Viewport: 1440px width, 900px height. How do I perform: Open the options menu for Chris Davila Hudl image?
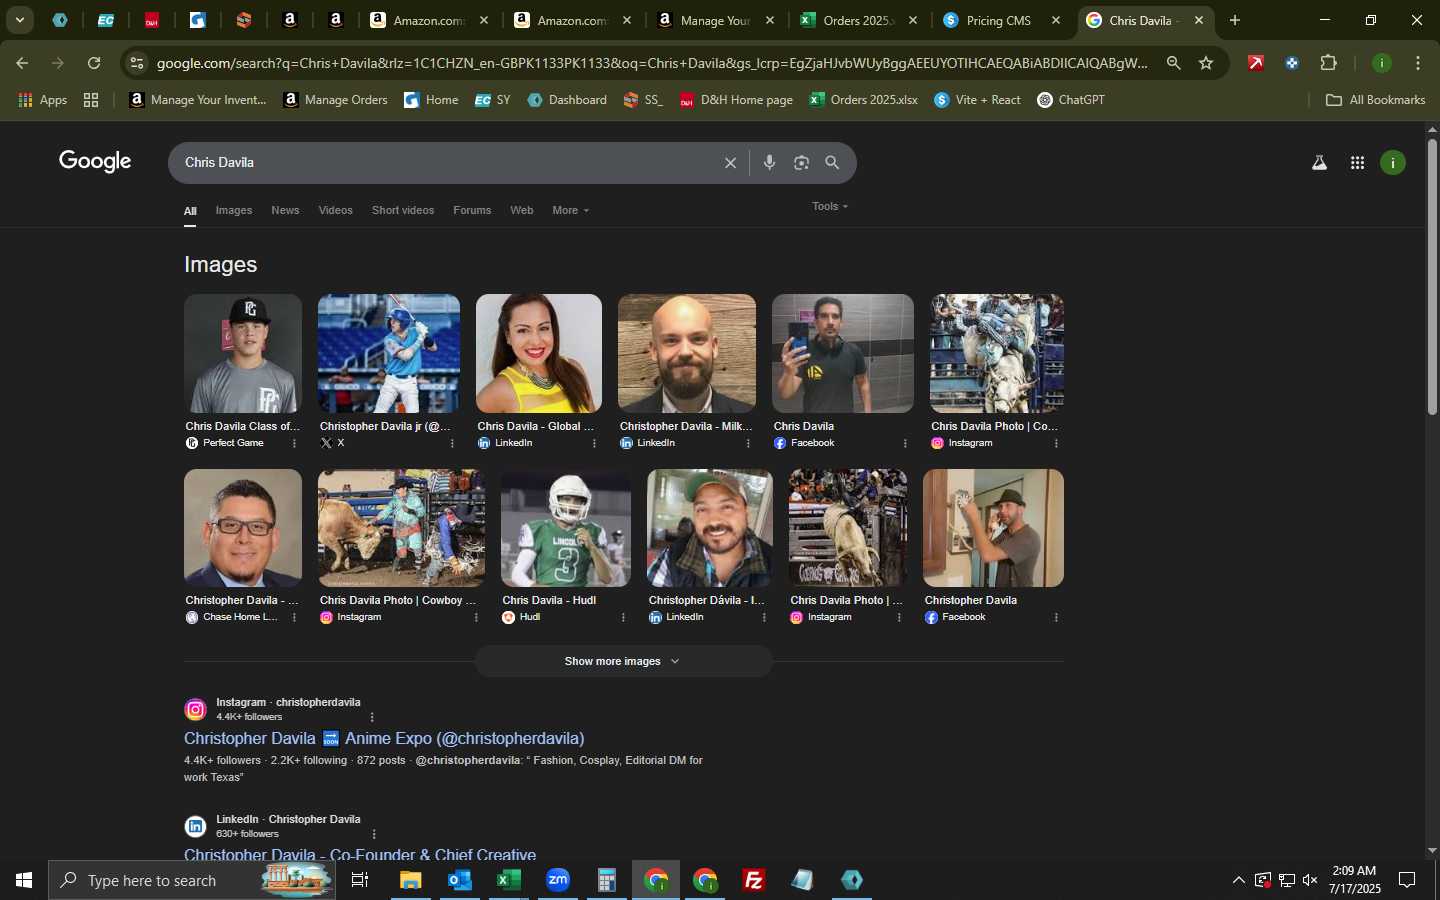coord(623,617)
